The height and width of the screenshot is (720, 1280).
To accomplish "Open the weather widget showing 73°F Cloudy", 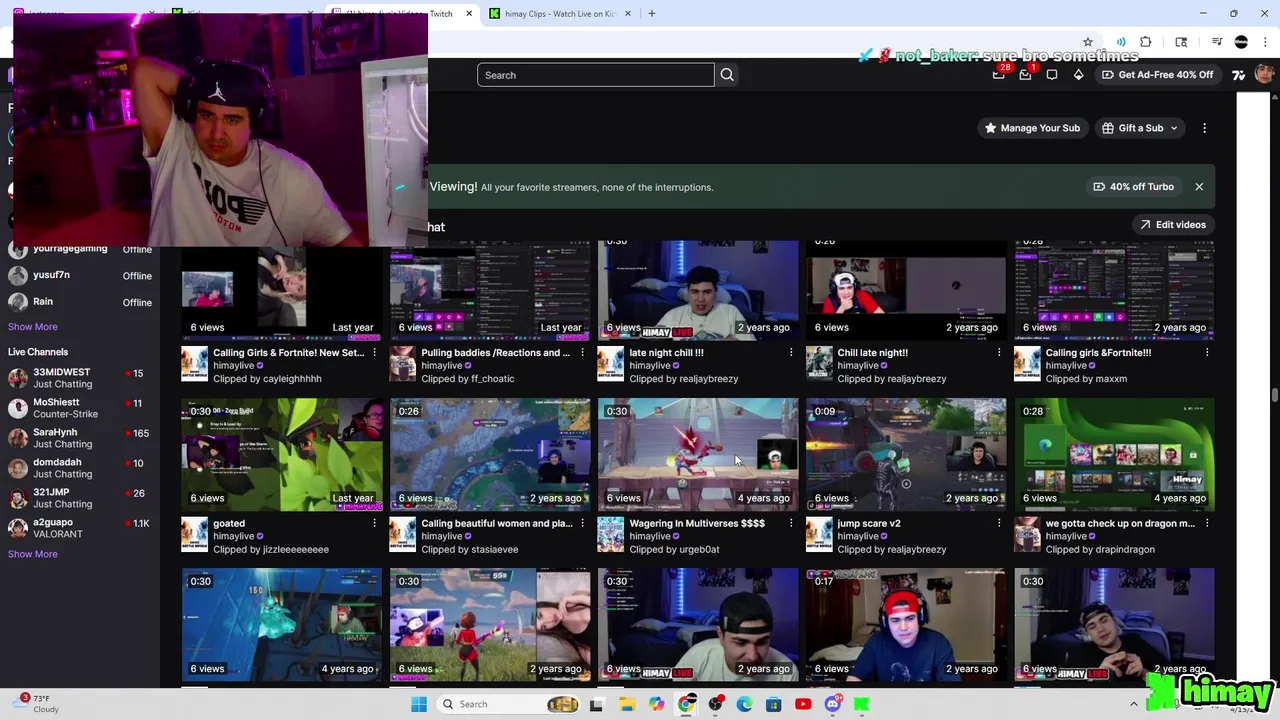I will pos(36,704).
